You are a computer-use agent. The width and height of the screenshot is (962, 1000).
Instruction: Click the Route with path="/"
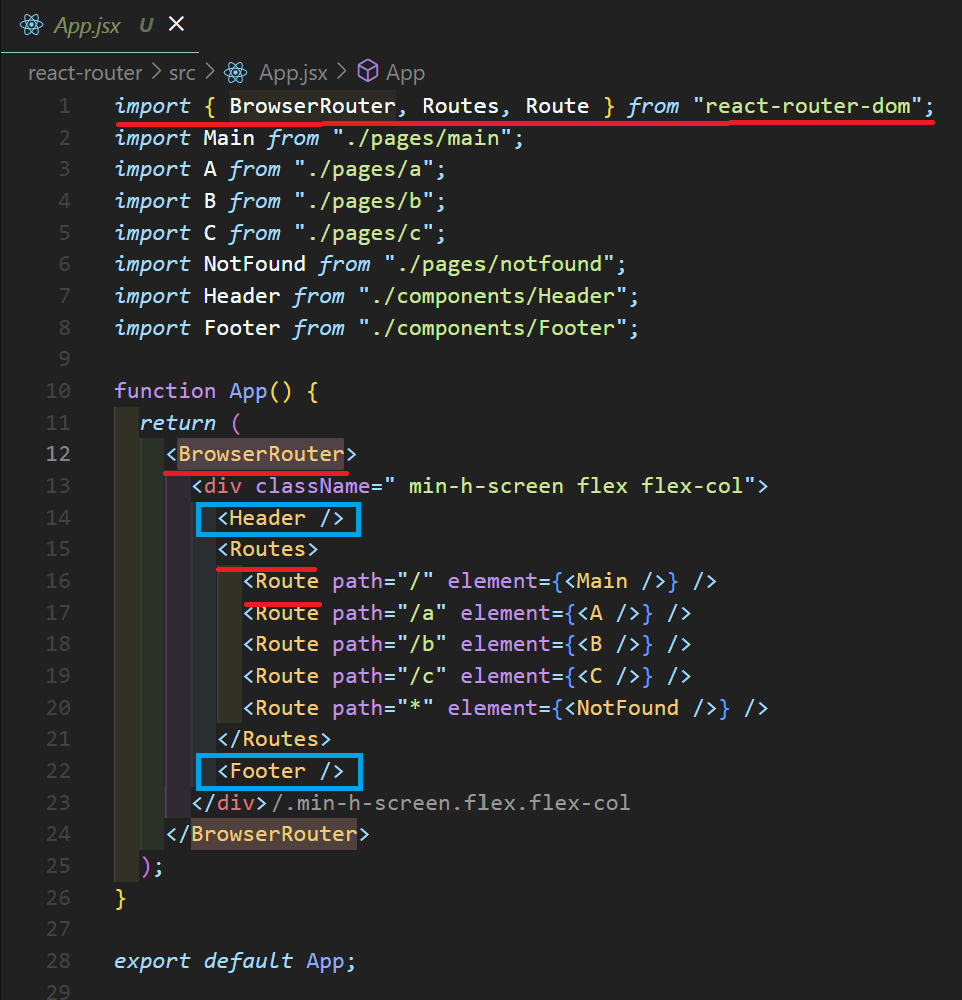pos(479,581)
